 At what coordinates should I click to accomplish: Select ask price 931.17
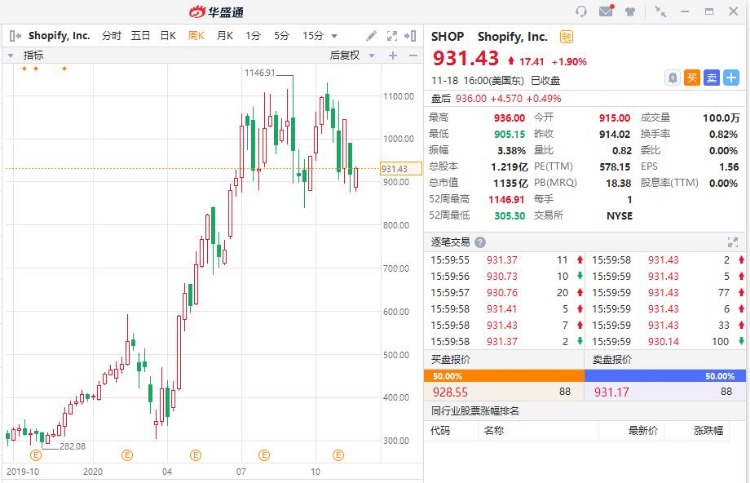pyautogui.click(x=611, y=392)
